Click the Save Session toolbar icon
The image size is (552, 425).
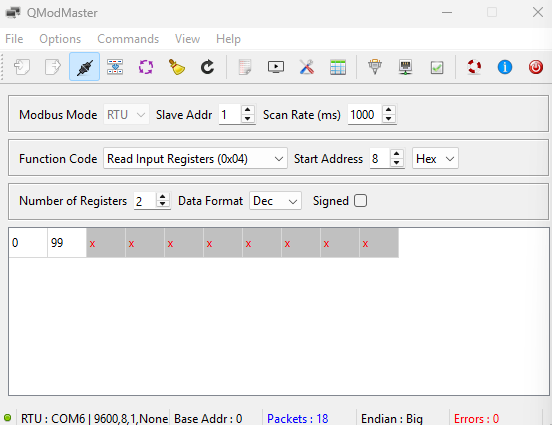[53, 67]
